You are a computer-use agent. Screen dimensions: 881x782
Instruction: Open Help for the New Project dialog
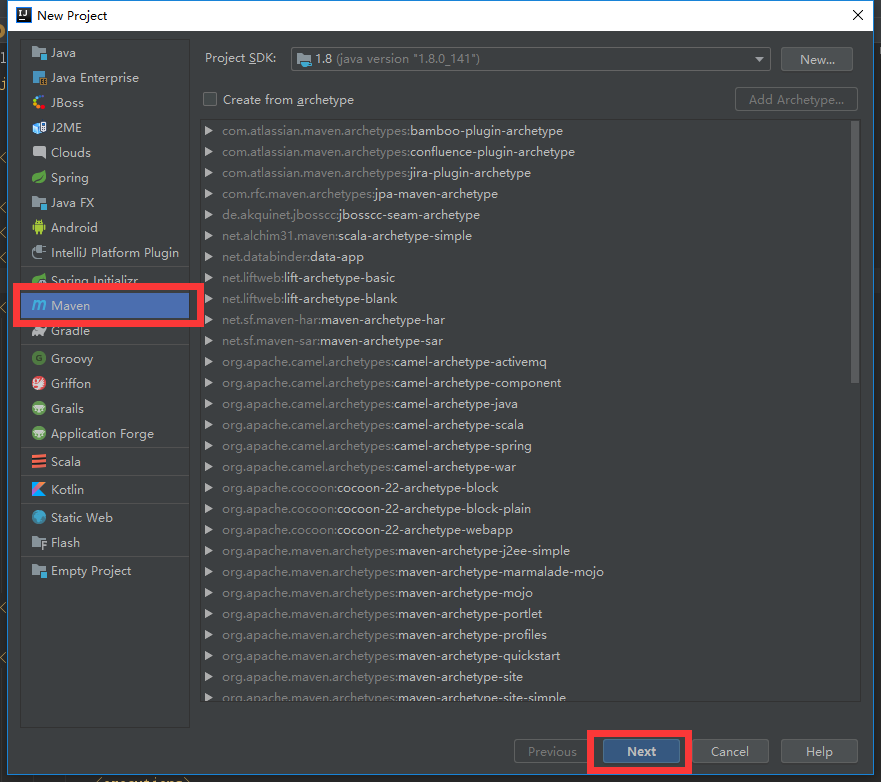pyautogui.click(x=819, y=751)
